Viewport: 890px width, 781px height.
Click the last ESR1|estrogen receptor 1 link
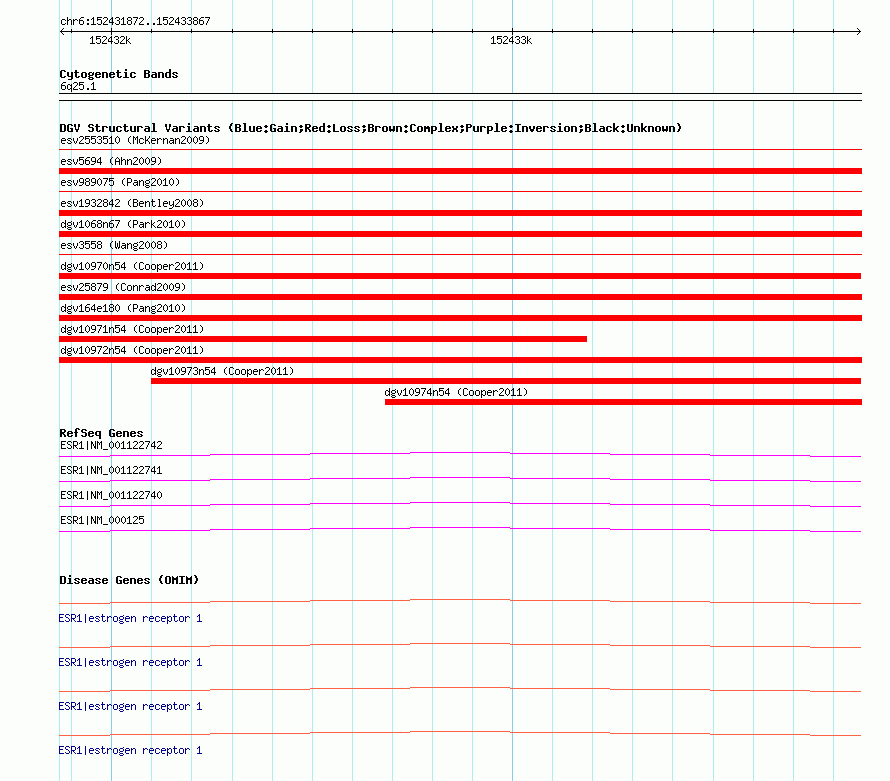click(x=130, y=750)
